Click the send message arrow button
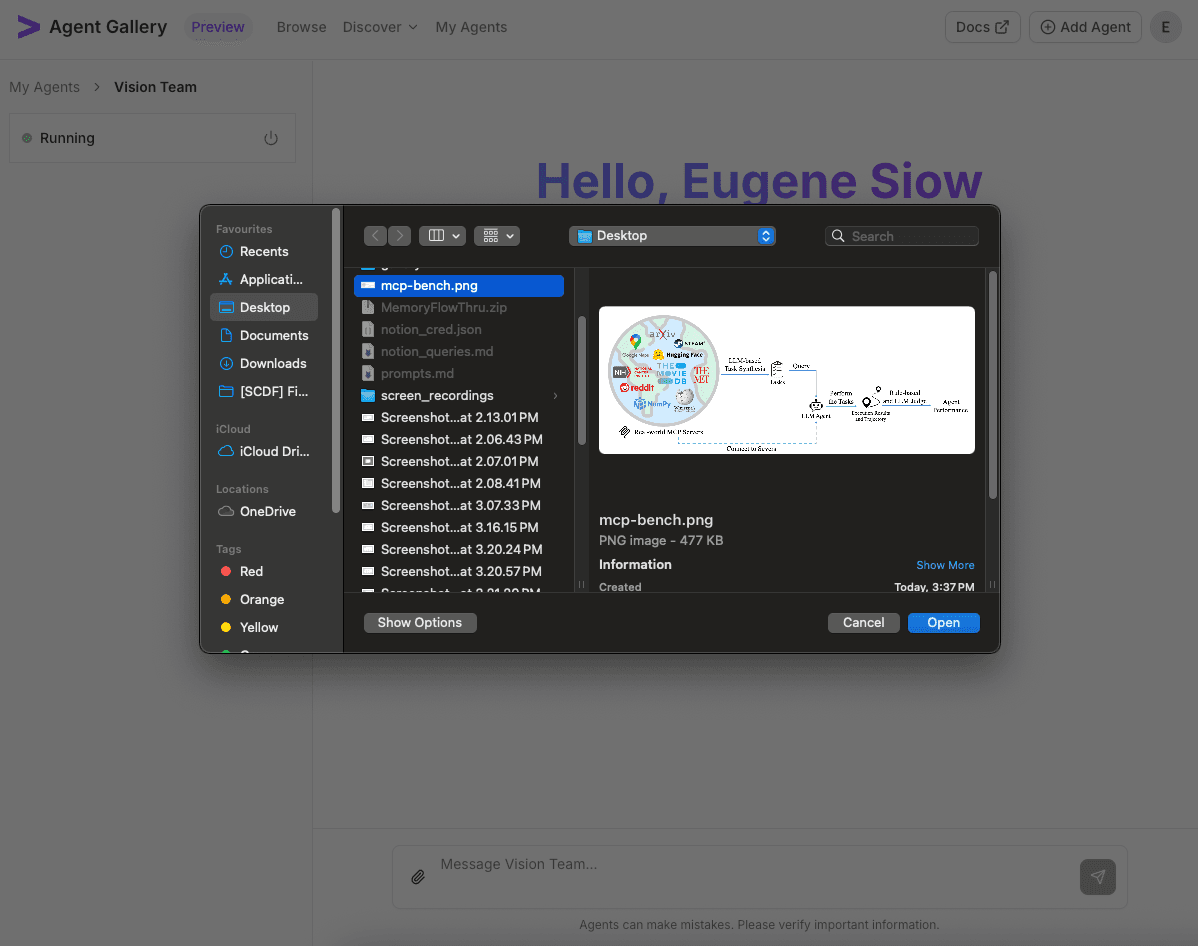The width and height of the screenshot is (1198, 946). click(1097, 877)
